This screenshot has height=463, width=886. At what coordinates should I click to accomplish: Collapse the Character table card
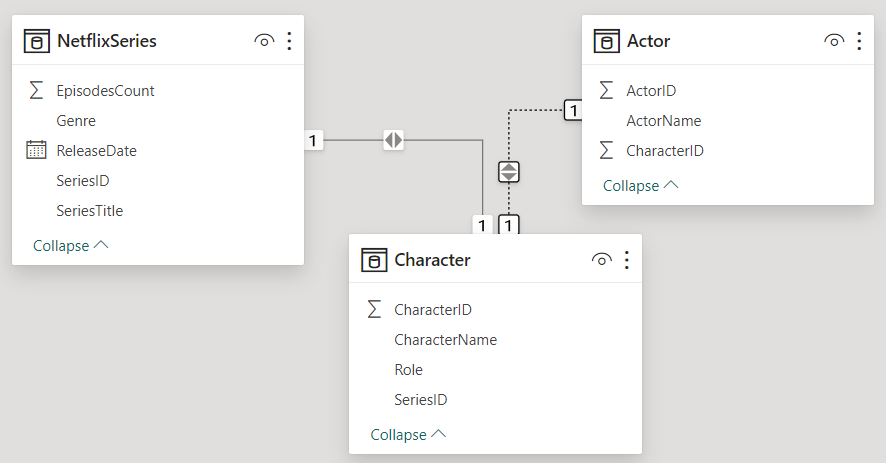408,435
